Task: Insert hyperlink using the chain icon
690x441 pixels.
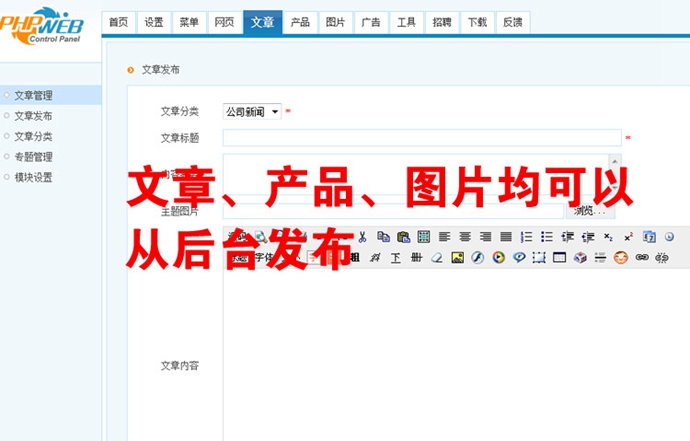Action: (x=642, y=257)
